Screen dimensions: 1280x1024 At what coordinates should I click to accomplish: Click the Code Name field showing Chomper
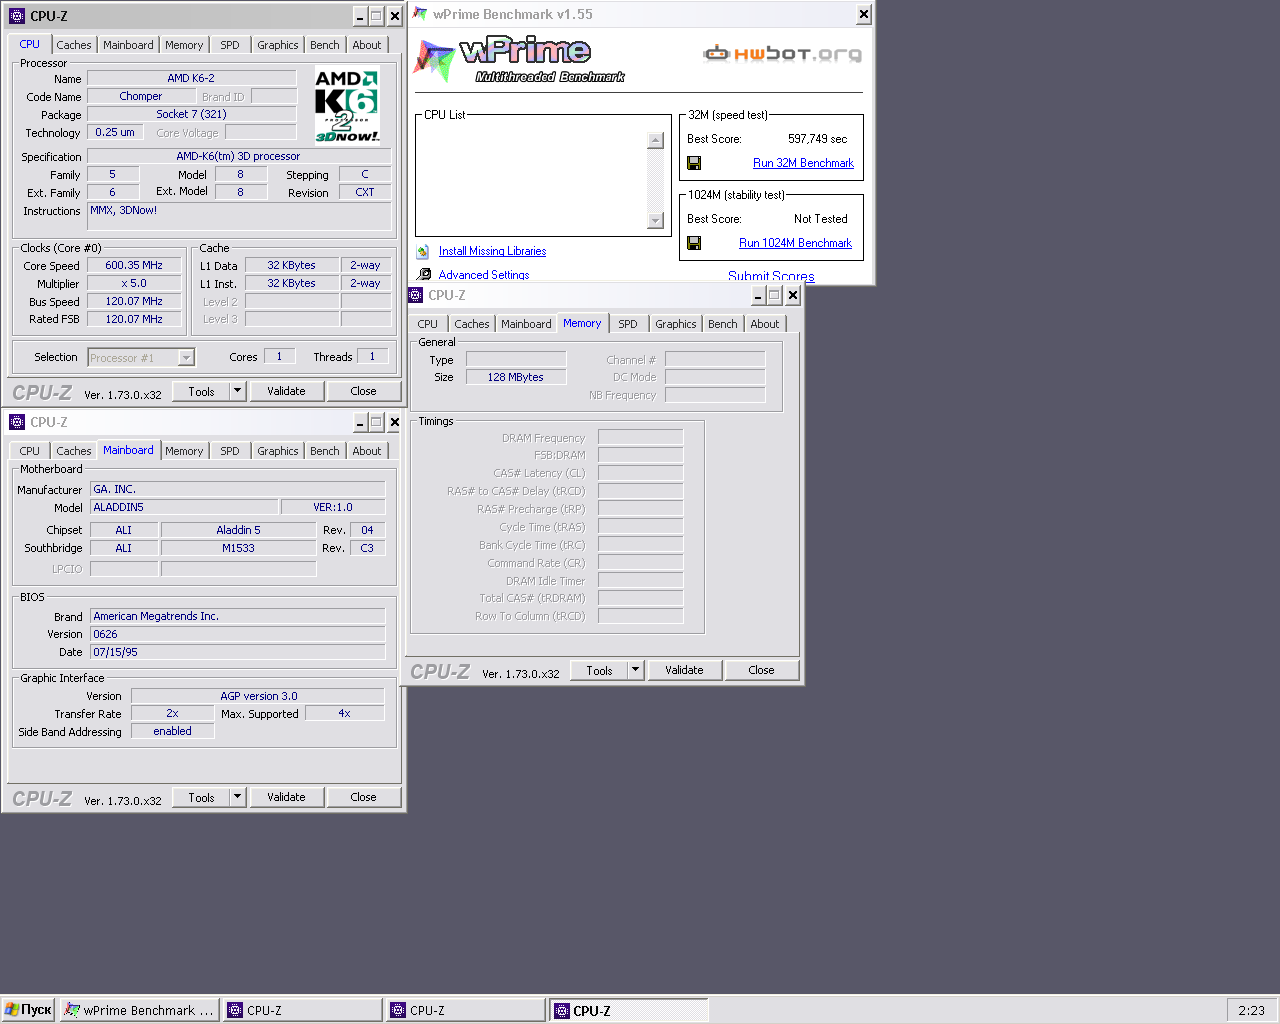(x=141, y=96)
